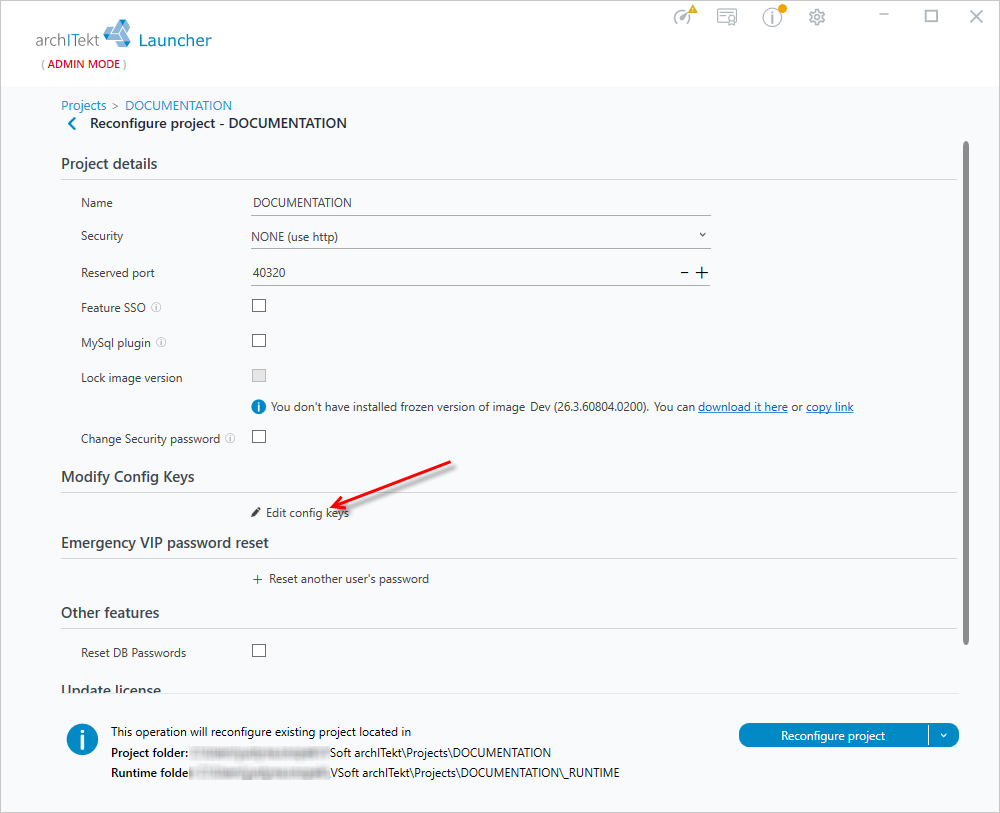The height and width of the screenshot is (813, 1000).
Task: Click the Emergency VIP password reset heading
Action: [x=165, y=543]
